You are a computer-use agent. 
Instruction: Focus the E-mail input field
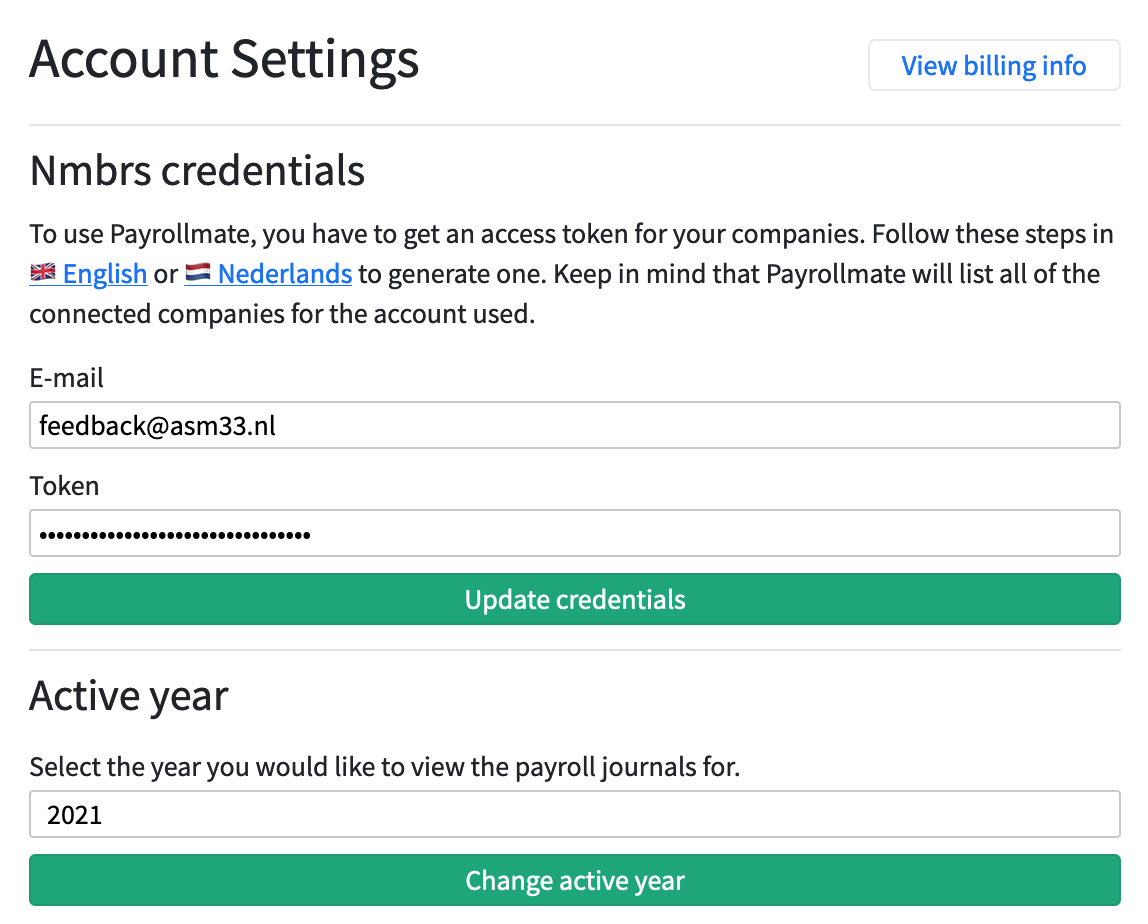pos(574,426)
